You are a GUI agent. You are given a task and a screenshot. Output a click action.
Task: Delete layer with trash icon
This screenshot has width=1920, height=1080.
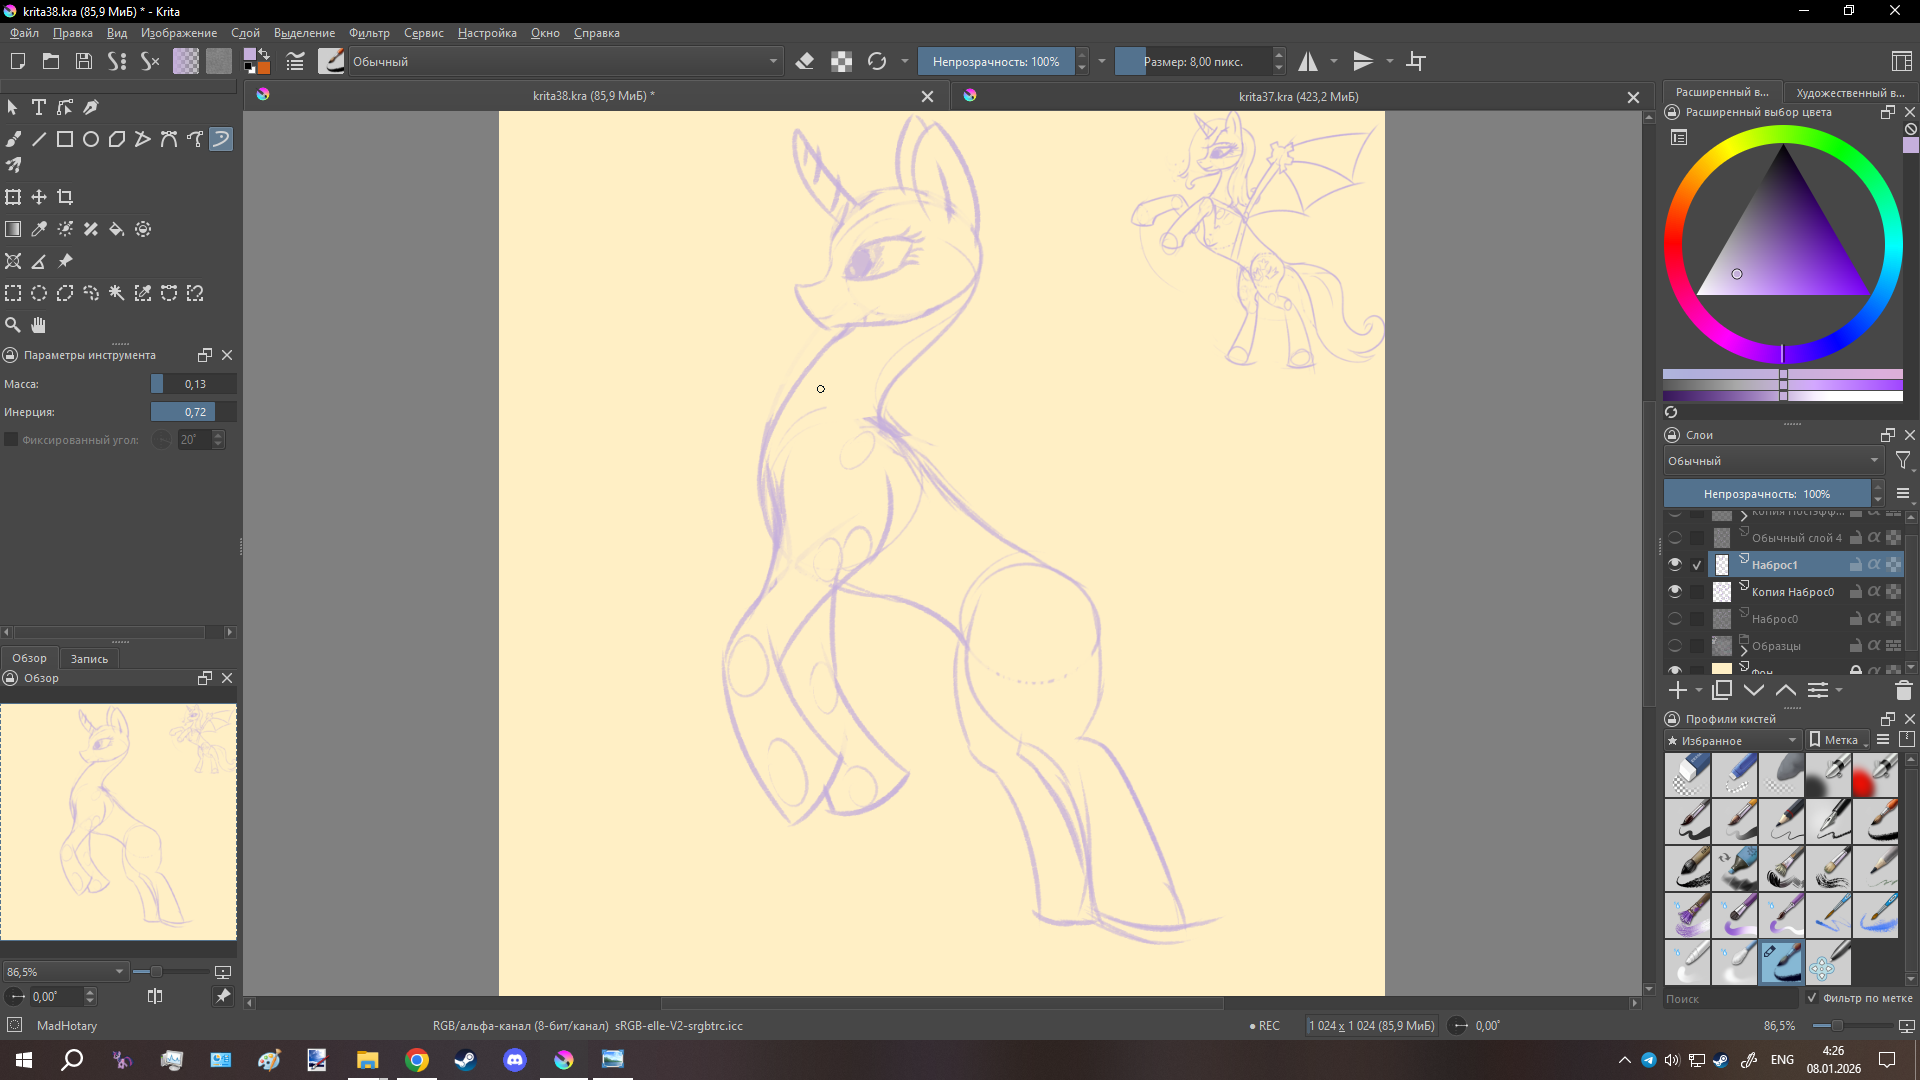1903,690
